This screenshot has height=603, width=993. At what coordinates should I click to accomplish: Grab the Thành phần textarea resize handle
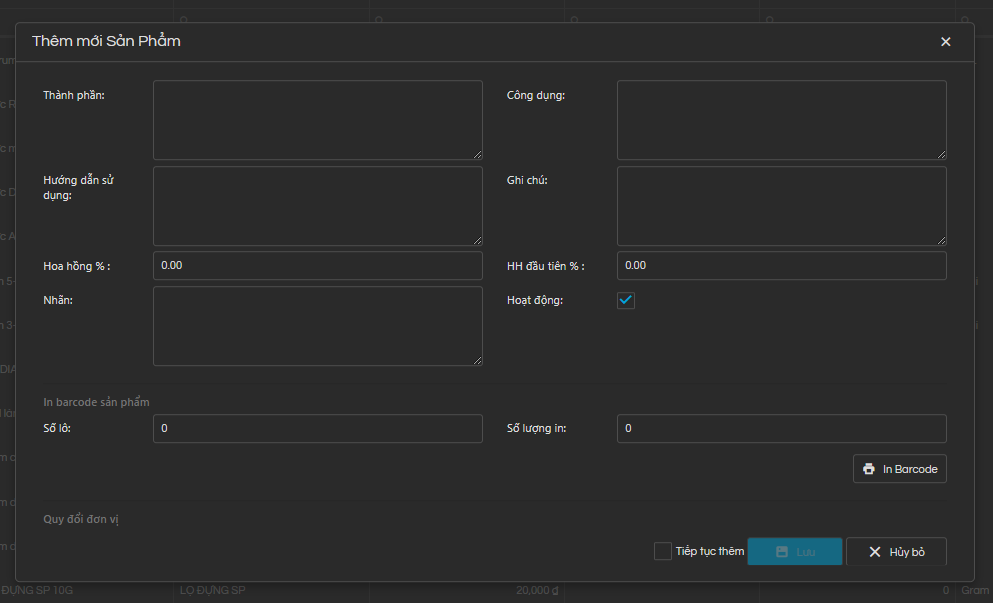point(477,154)
